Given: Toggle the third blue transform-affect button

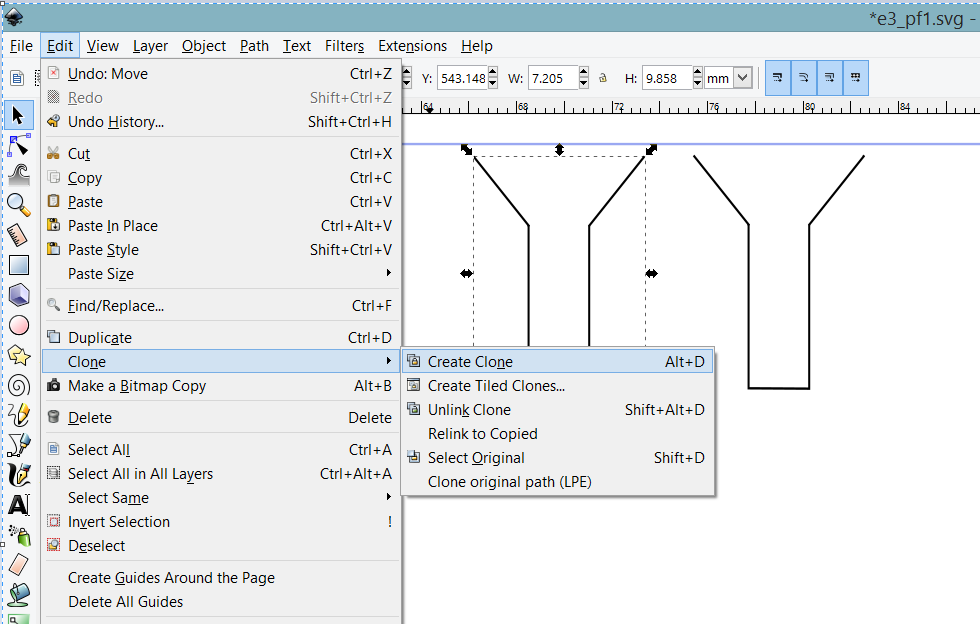Looking at the screenshot, I should pyautogui.click(x=829, y=78).
